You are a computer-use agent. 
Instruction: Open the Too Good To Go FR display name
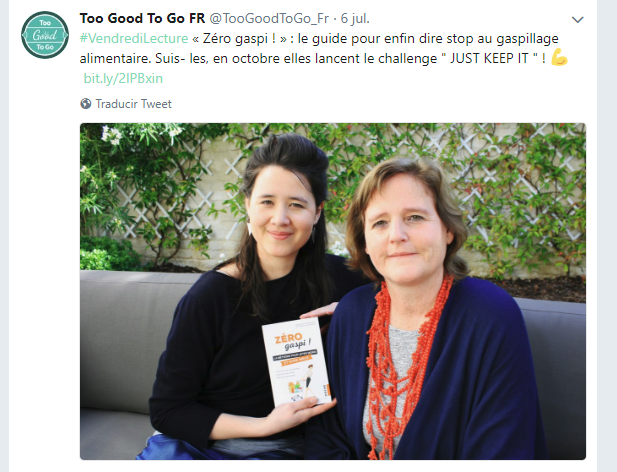(x=142, y=18)
